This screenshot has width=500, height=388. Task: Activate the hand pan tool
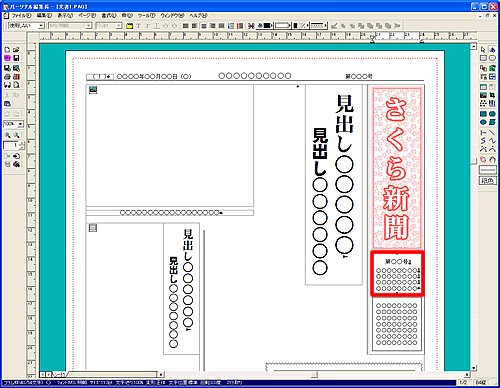492,160
